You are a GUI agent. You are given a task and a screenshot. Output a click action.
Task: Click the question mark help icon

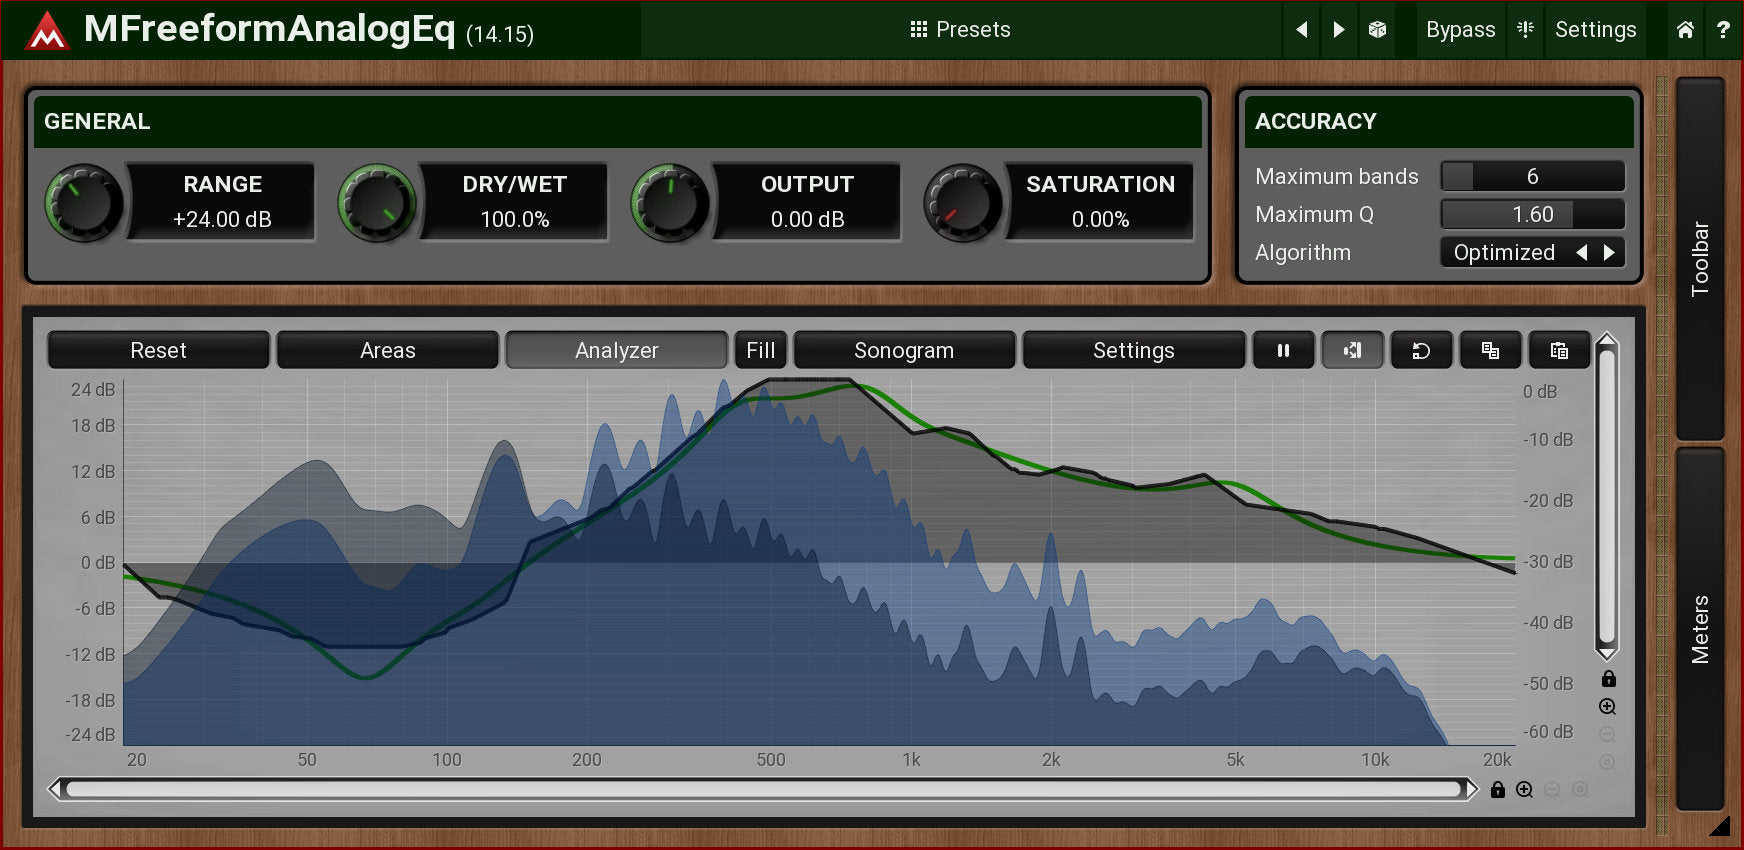click(x=1723, y=30)
